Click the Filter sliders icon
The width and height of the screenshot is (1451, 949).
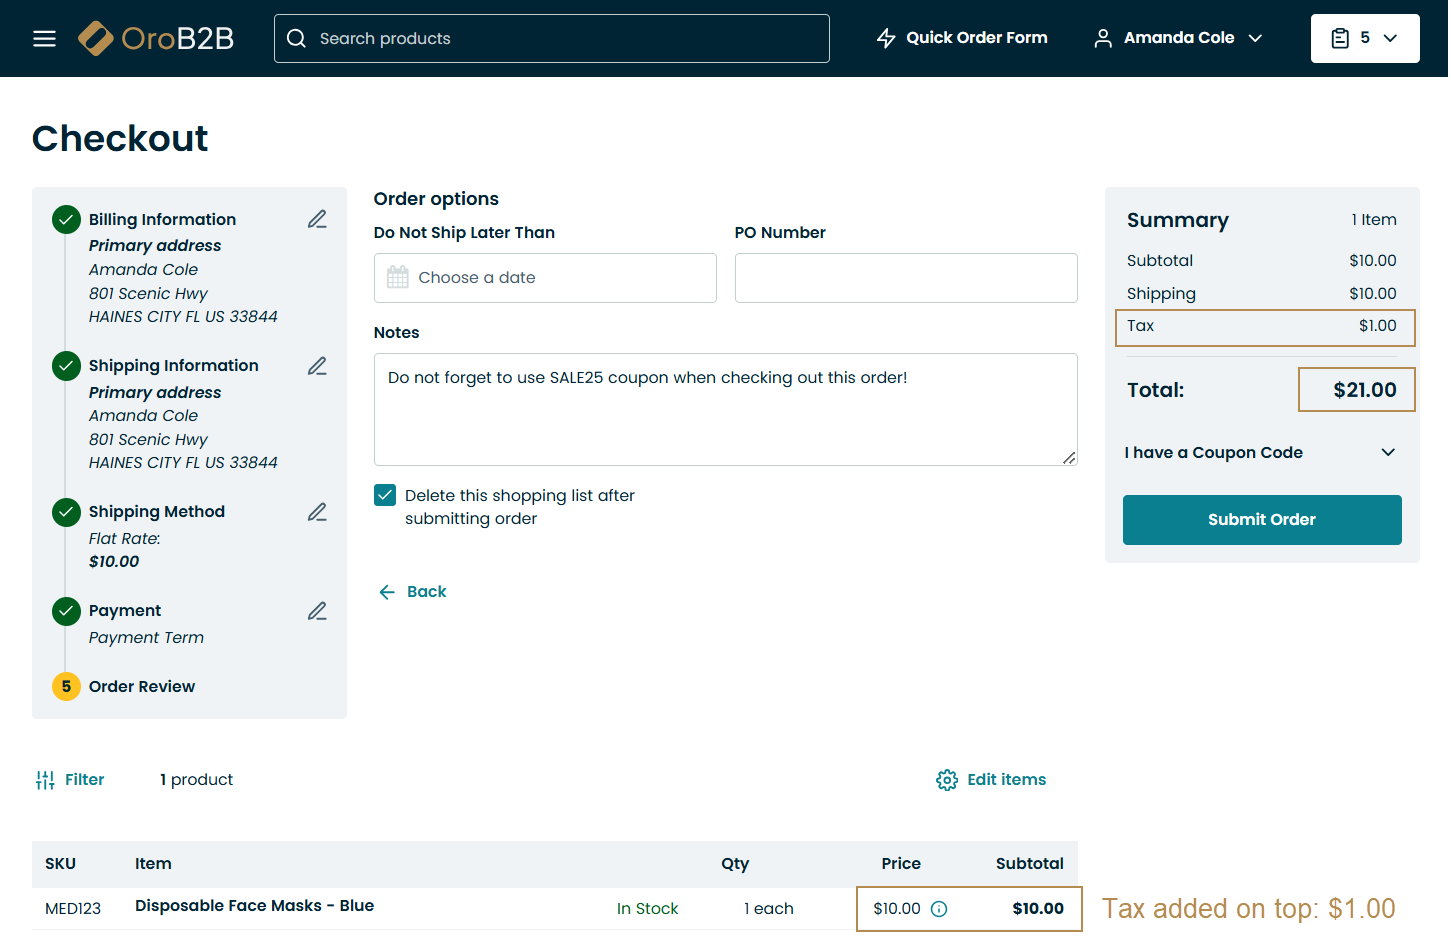pos(45,780)
